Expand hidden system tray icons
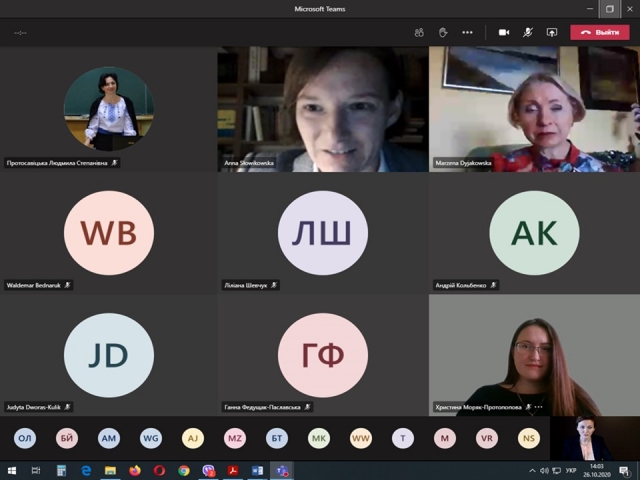Screen dimensions: 640x480 (x=532, y=471)
